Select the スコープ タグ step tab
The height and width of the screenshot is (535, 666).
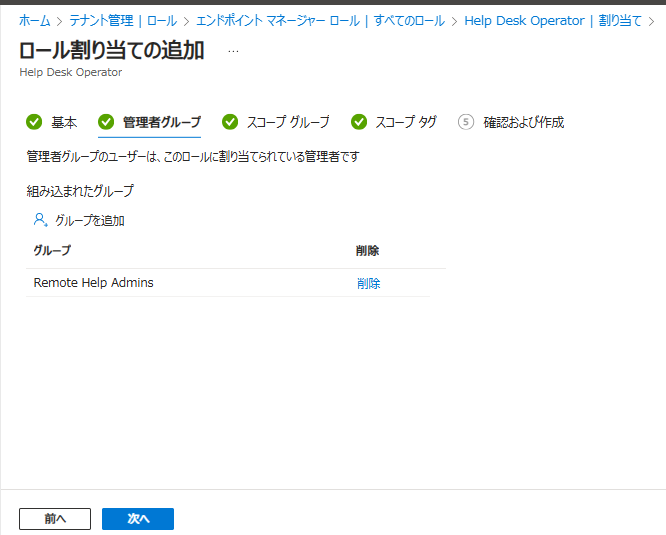click(x=394, y=122)
